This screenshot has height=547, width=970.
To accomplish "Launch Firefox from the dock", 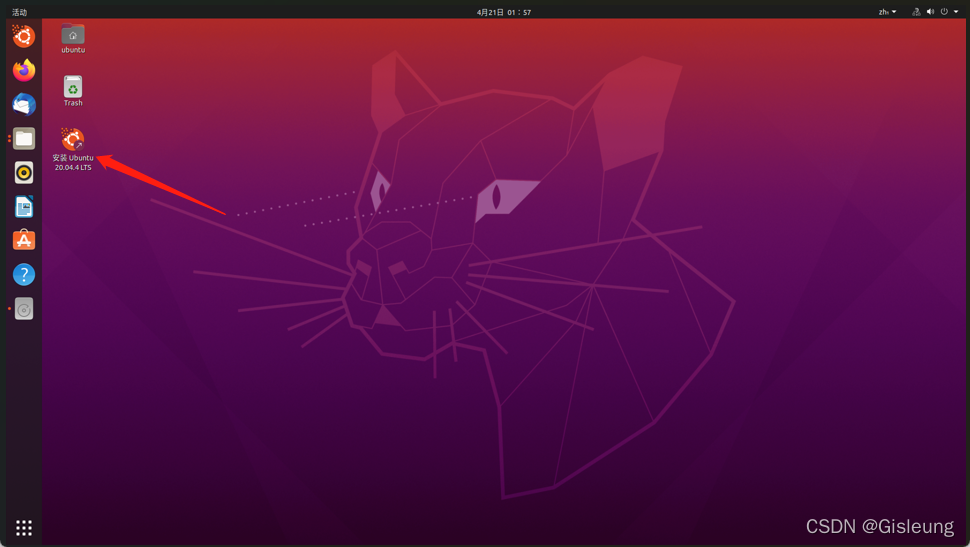I will click(x=24, y=70).
